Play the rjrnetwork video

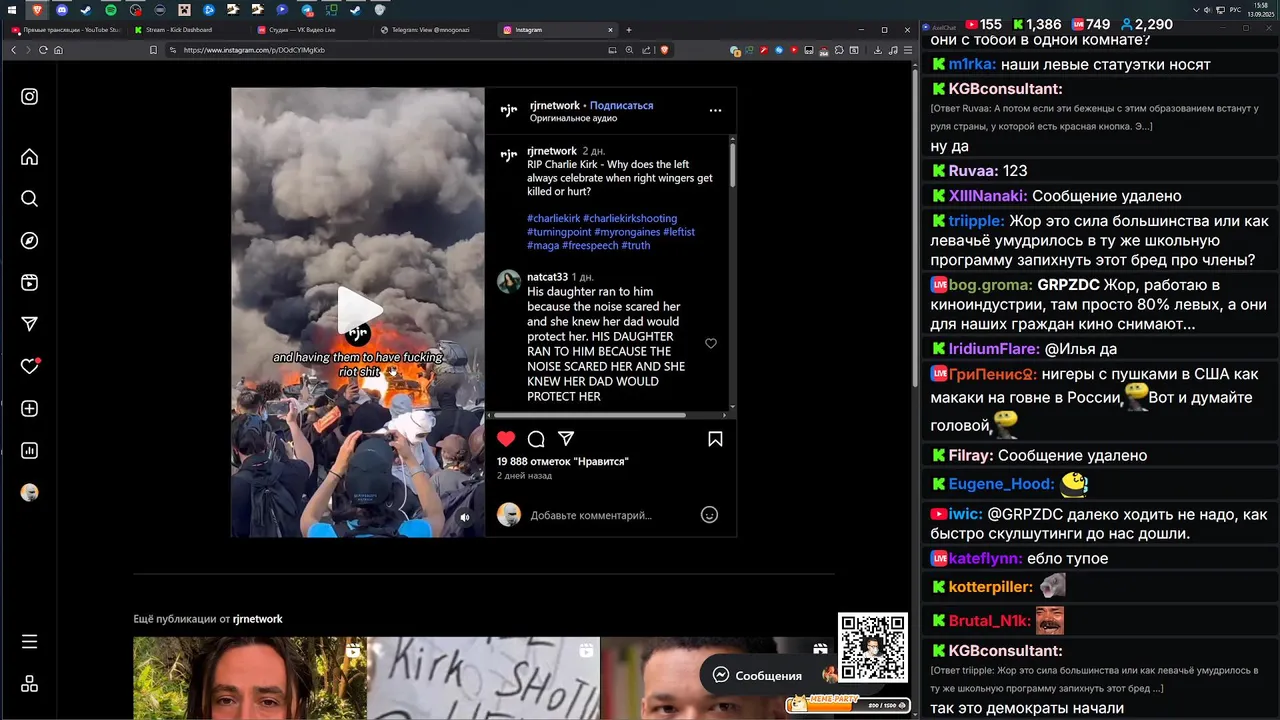coord(358,311)
